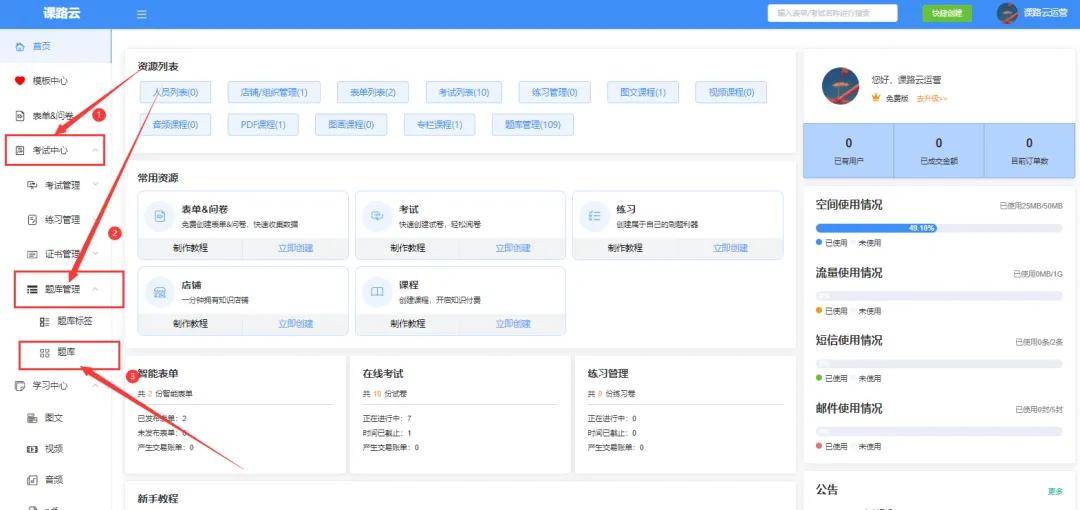Click the green 快速创建 button
1080x510 pixels.
pyautogui.click(x=946, y=13)
